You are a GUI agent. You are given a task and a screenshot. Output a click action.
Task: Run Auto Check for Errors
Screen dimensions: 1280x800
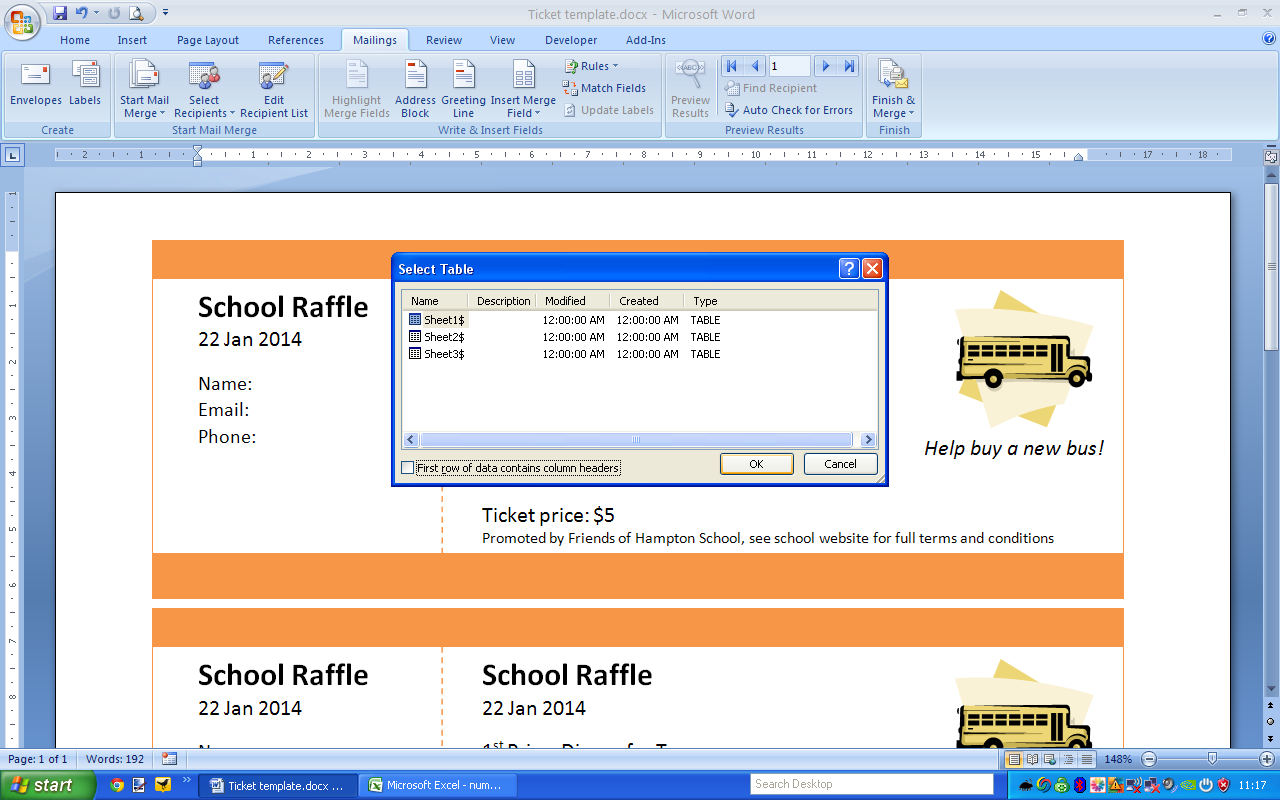pos(790,110)
